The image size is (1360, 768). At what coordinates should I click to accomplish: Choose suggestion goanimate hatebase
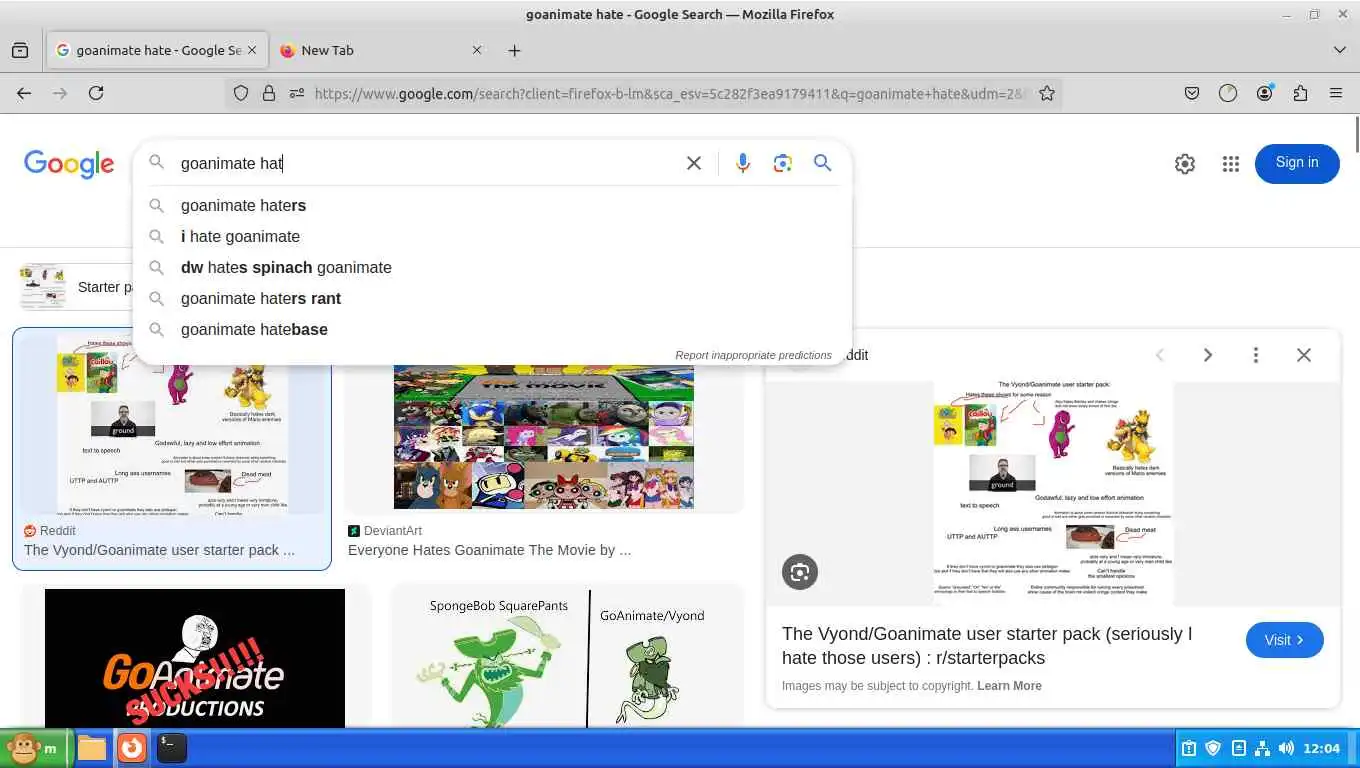(492, 329)
